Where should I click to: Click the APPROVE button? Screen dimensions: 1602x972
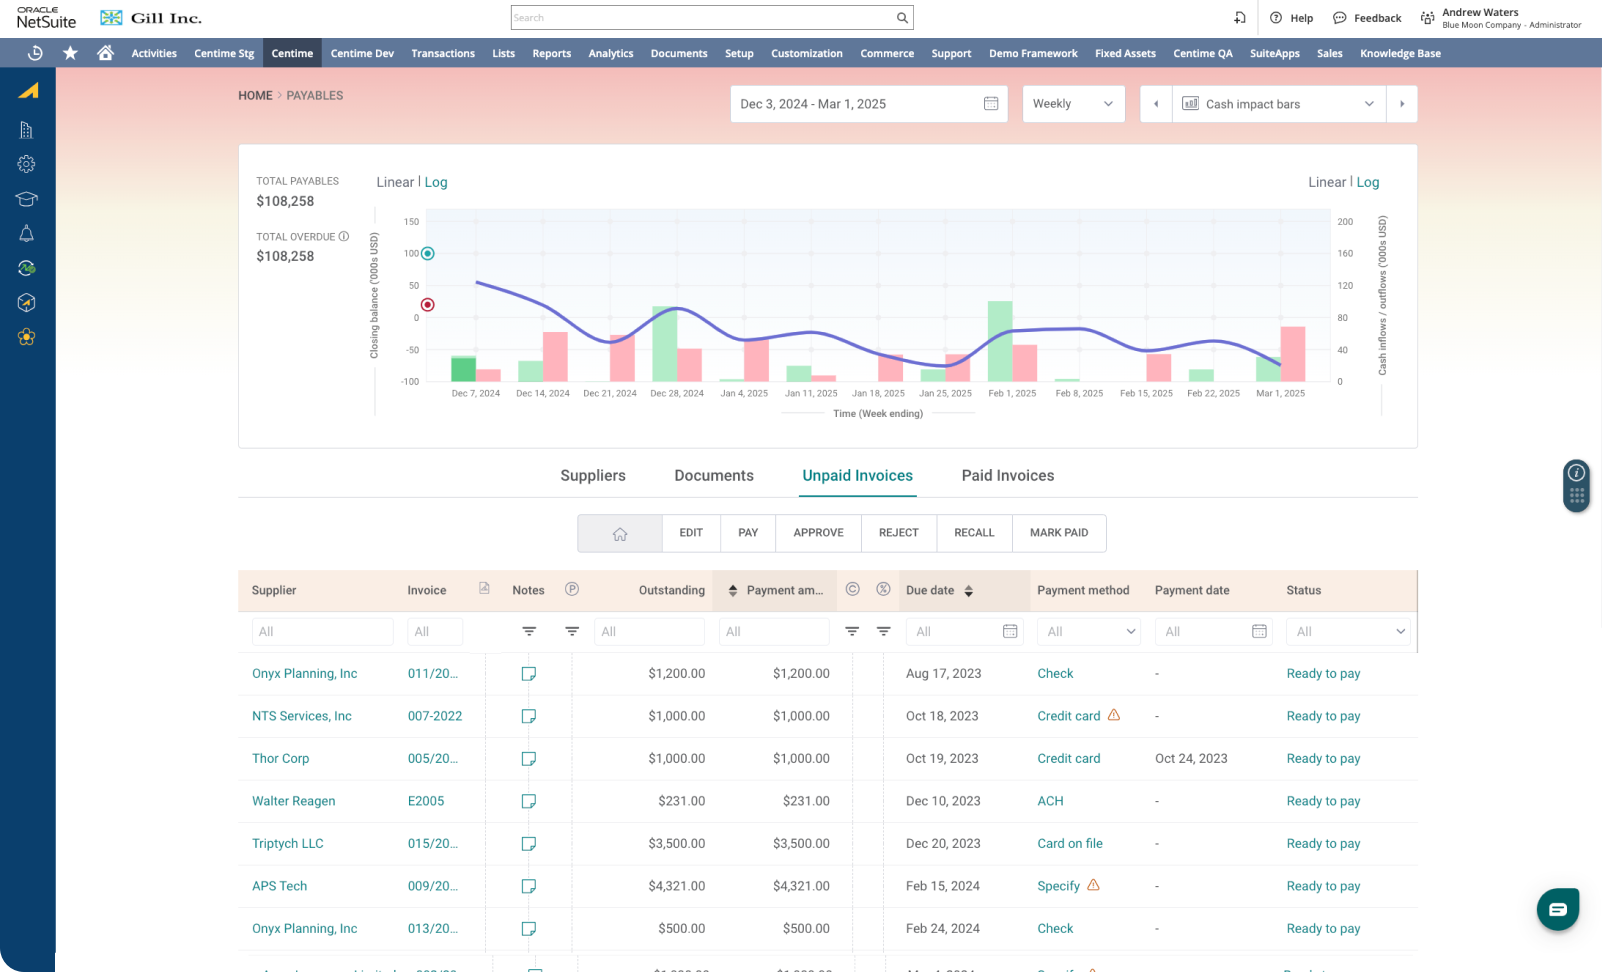tap(818, 533)
